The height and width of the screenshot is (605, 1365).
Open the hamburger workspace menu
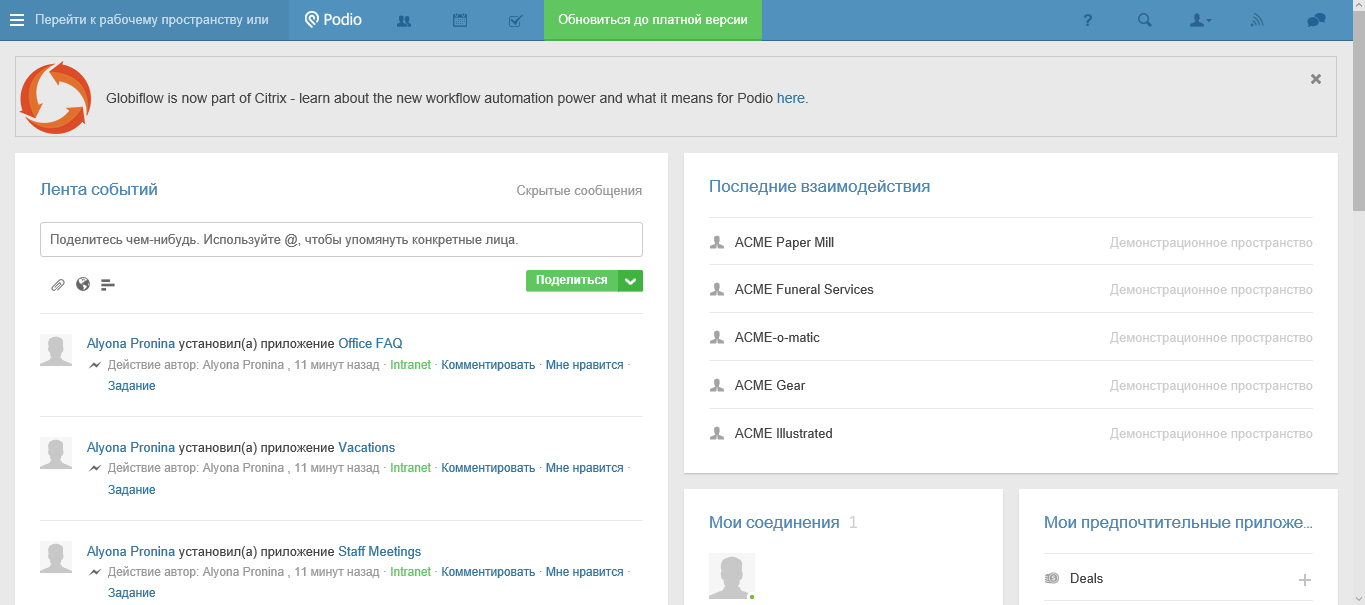coord(17,20)
